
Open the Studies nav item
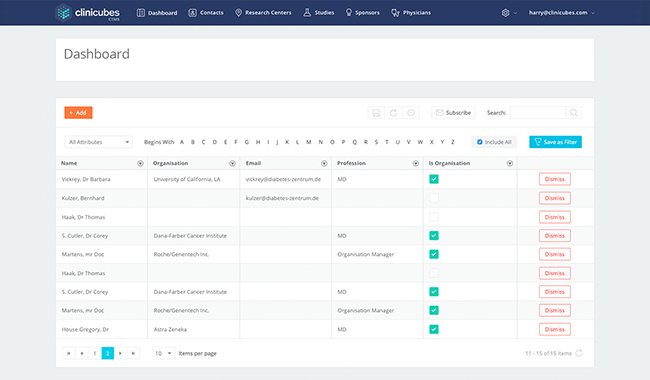coord(318,13)
